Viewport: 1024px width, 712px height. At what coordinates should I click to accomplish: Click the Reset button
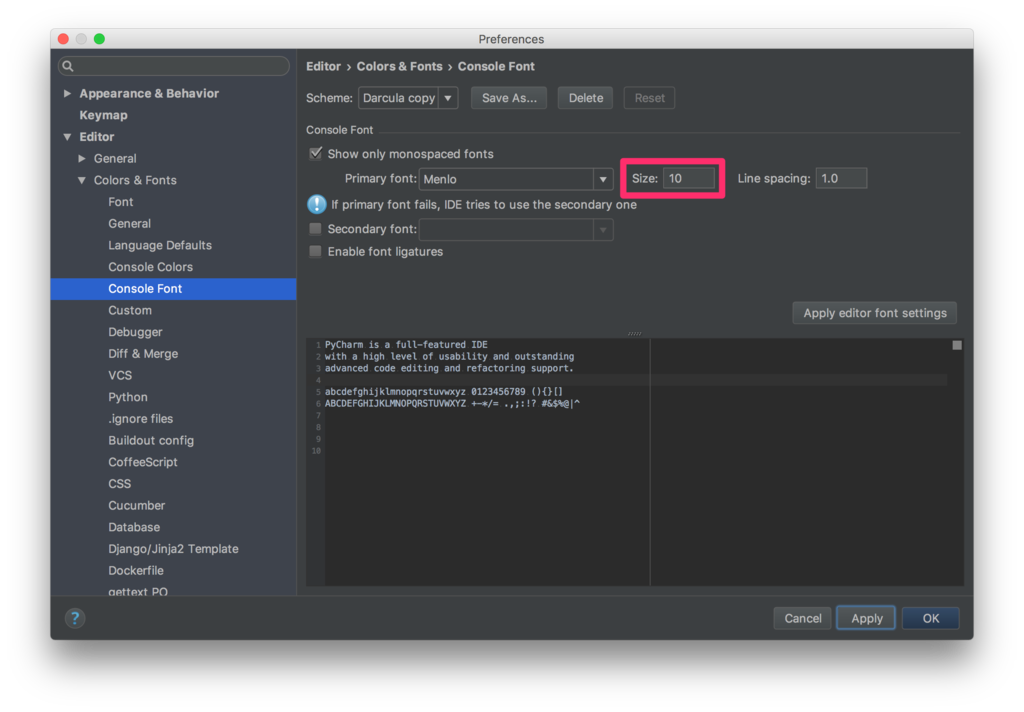pyautogui.click(x=649, y=98)
